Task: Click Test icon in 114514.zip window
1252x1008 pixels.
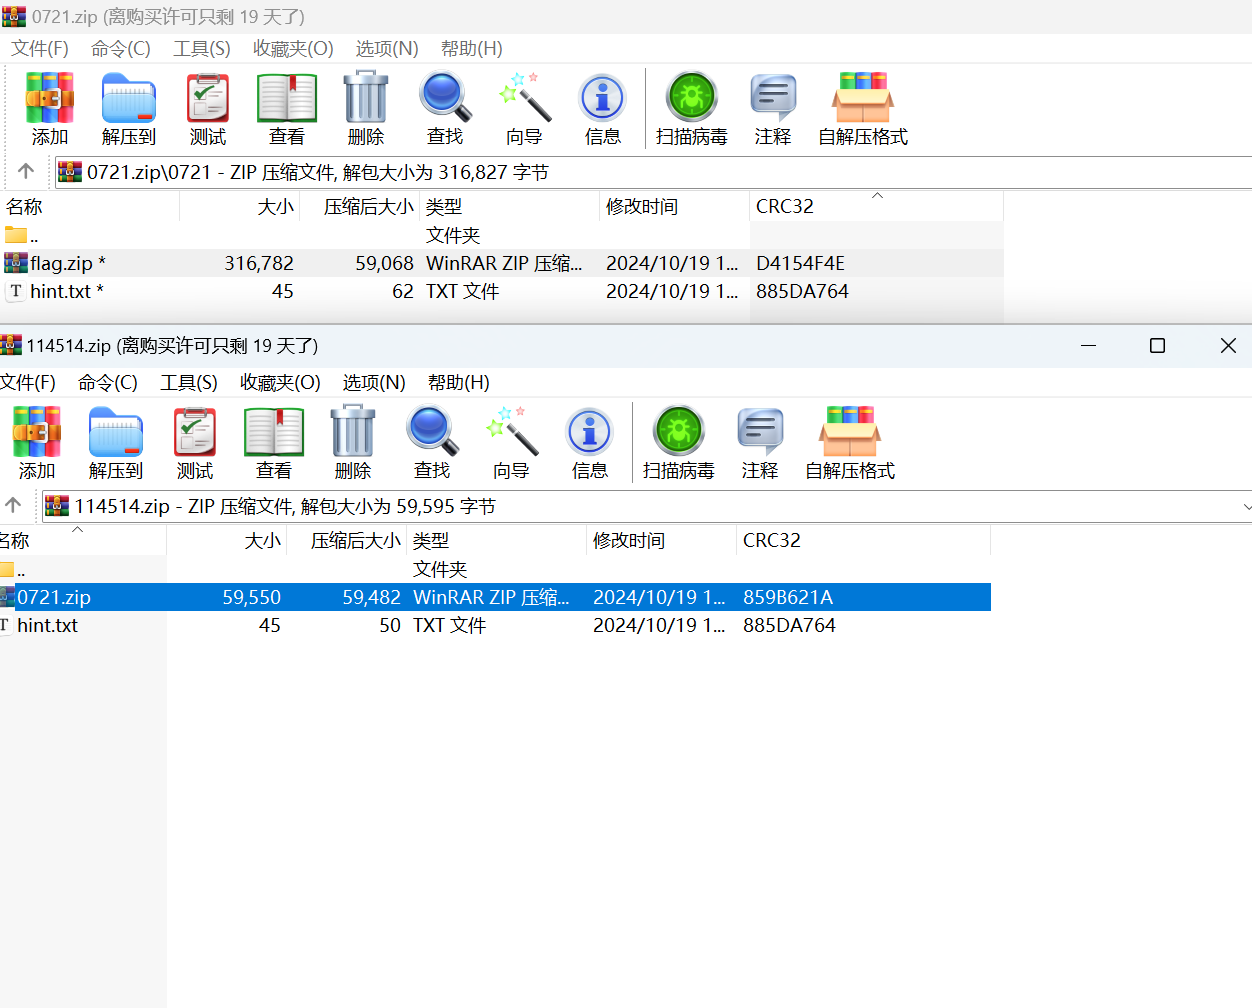Action: (x=195, y=432)
